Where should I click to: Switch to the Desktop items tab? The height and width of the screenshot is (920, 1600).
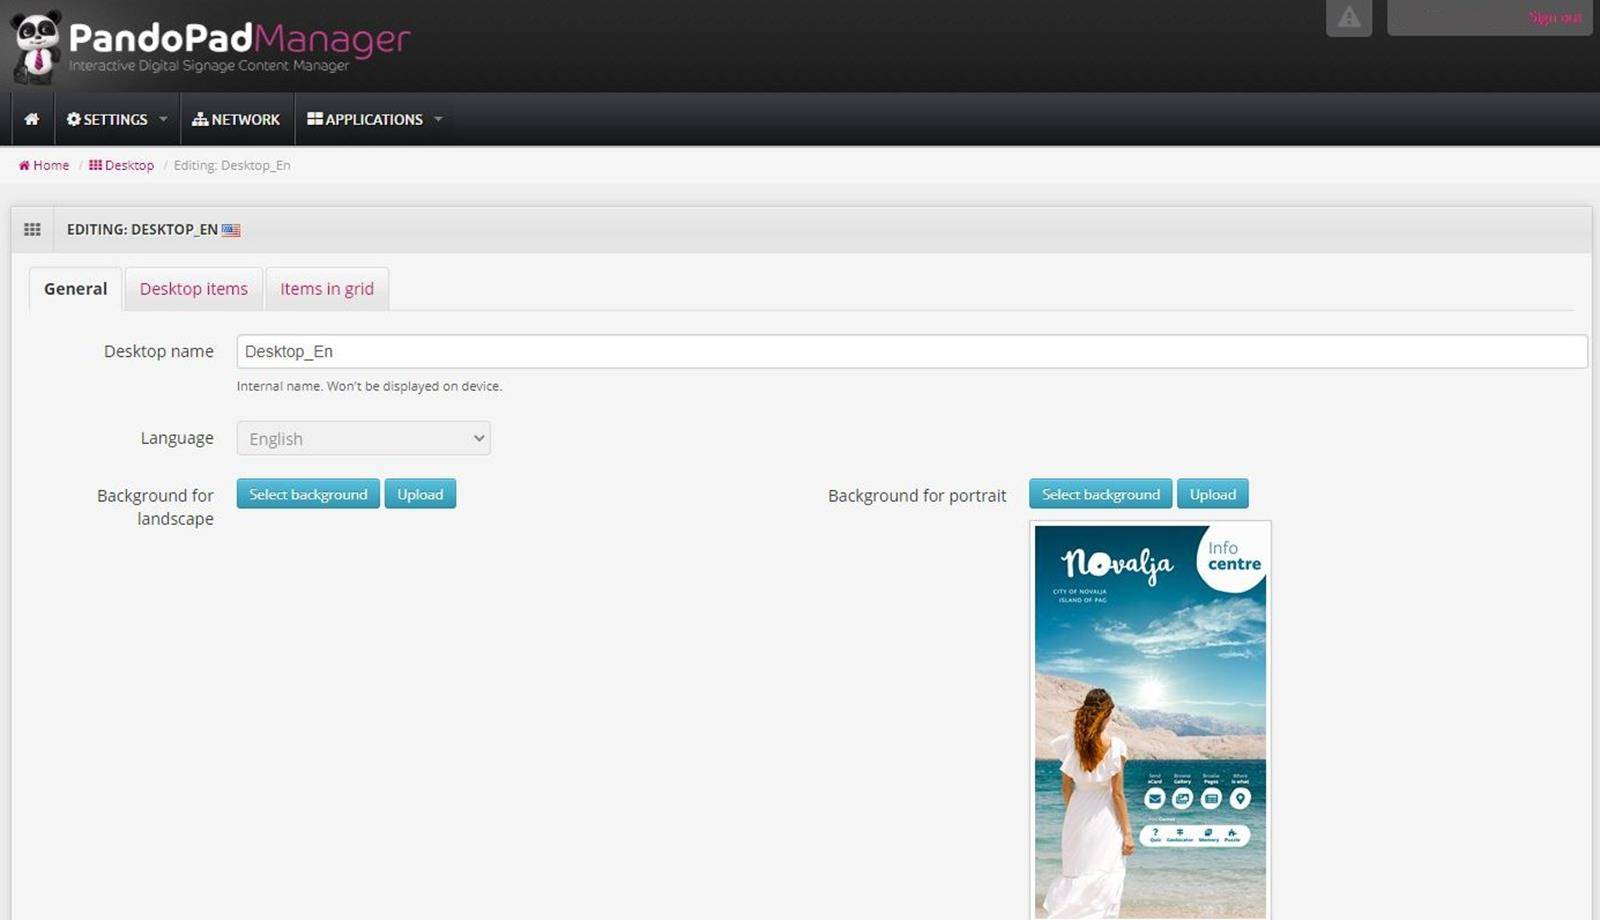coord(194,289)
